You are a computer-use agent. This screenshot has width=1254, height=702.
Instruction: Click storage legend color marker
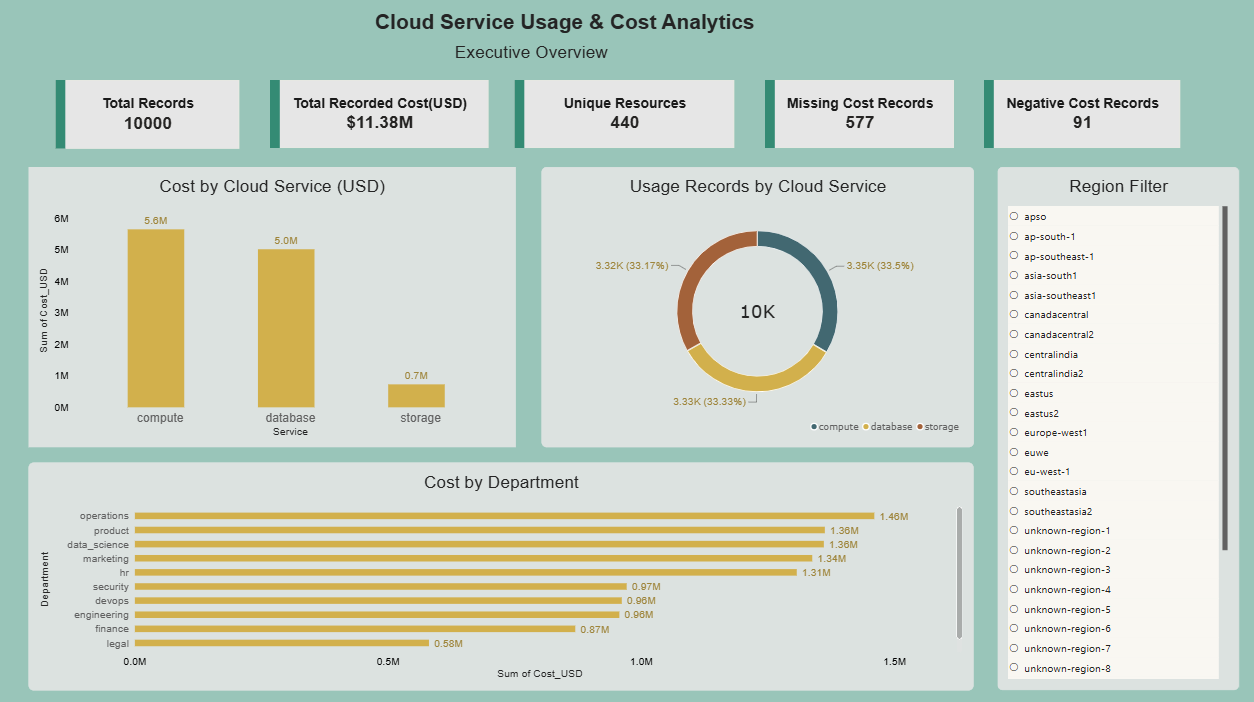pos(920,427)
